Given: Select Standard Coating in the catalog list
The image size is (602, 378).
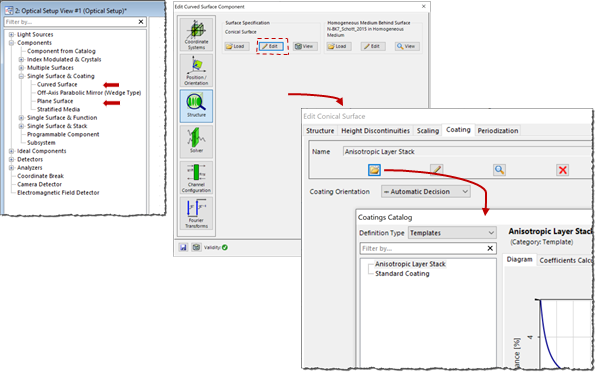Looking at the screenshot, I should (402, 274).
